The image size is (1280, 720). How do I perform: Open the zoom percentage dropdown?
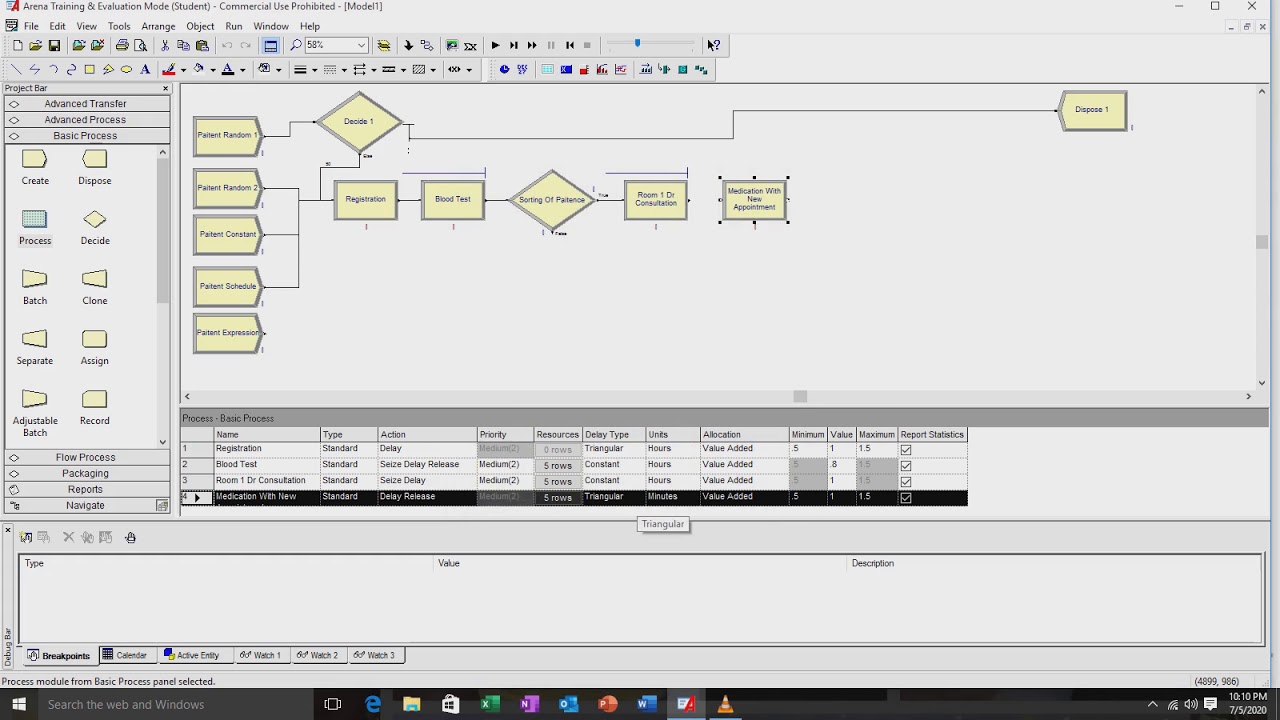point(361,45)
